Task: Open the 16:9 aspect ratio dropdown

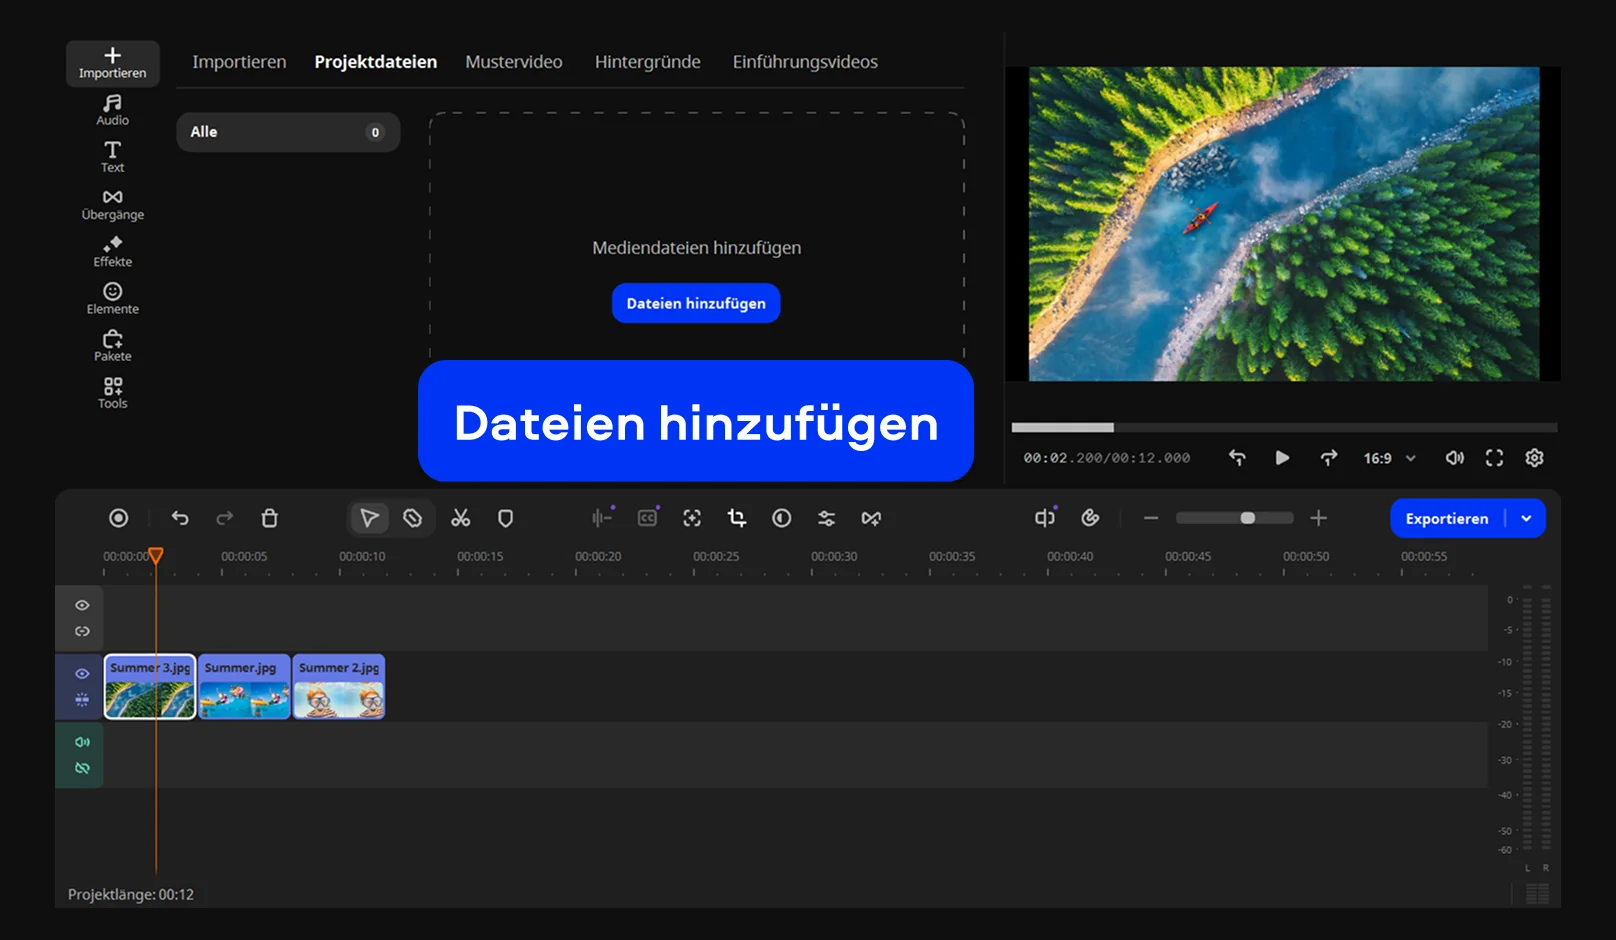Action: [x=1389, y=458]
